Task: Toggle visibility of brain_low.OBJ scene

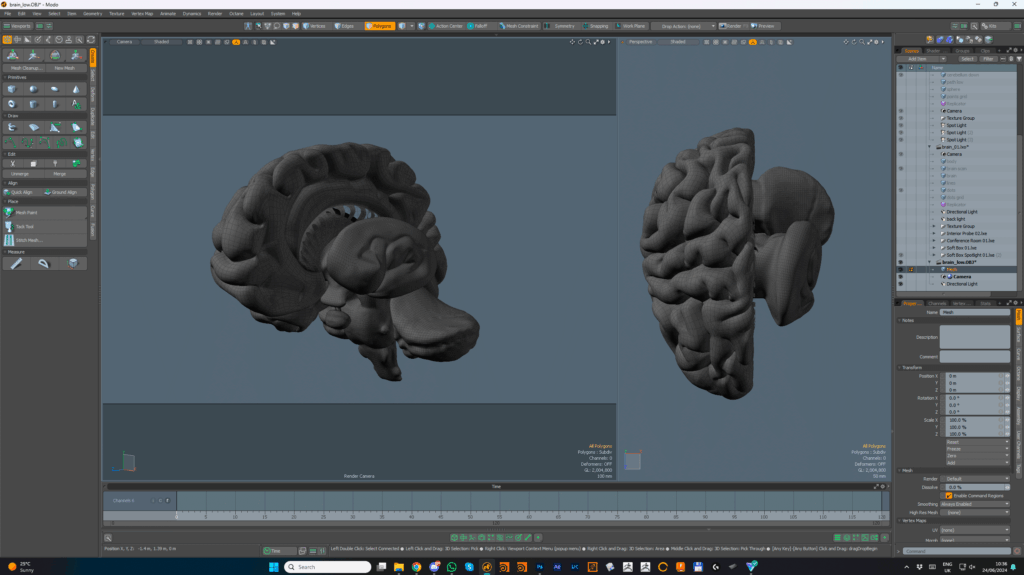Action: (x=900, y=262)
